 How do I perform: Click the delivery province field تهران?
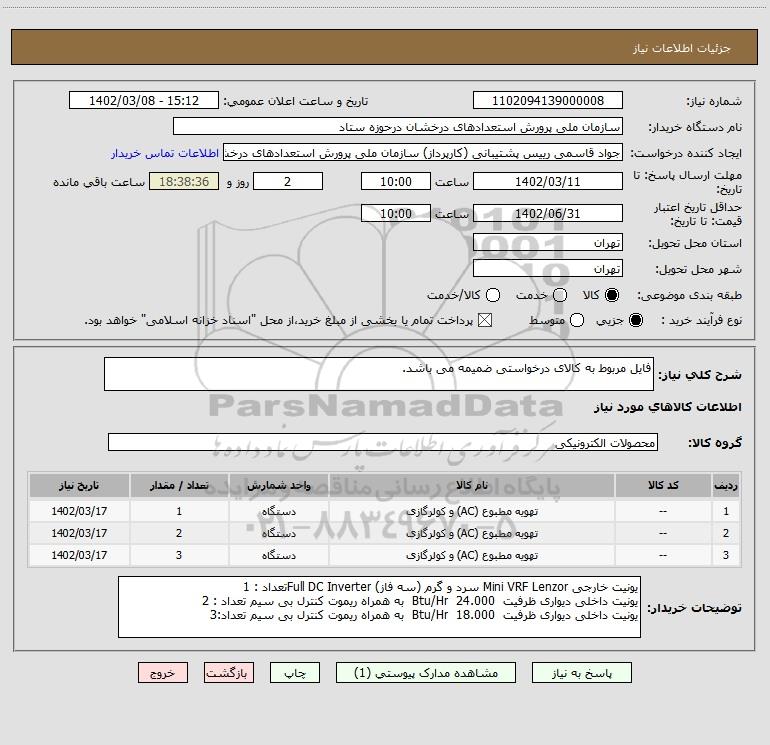click(x=548, y=242)
